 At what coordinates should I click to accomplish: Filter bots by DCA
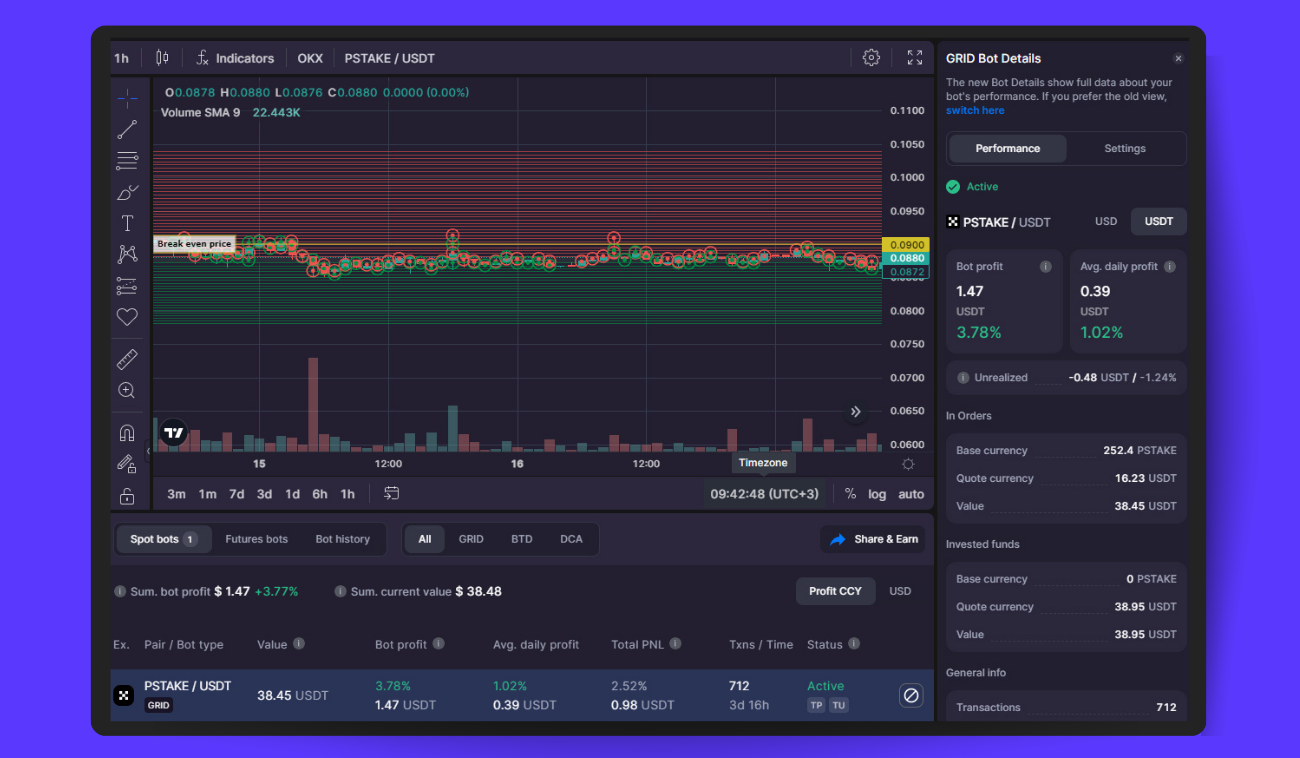tap(571, 539)
